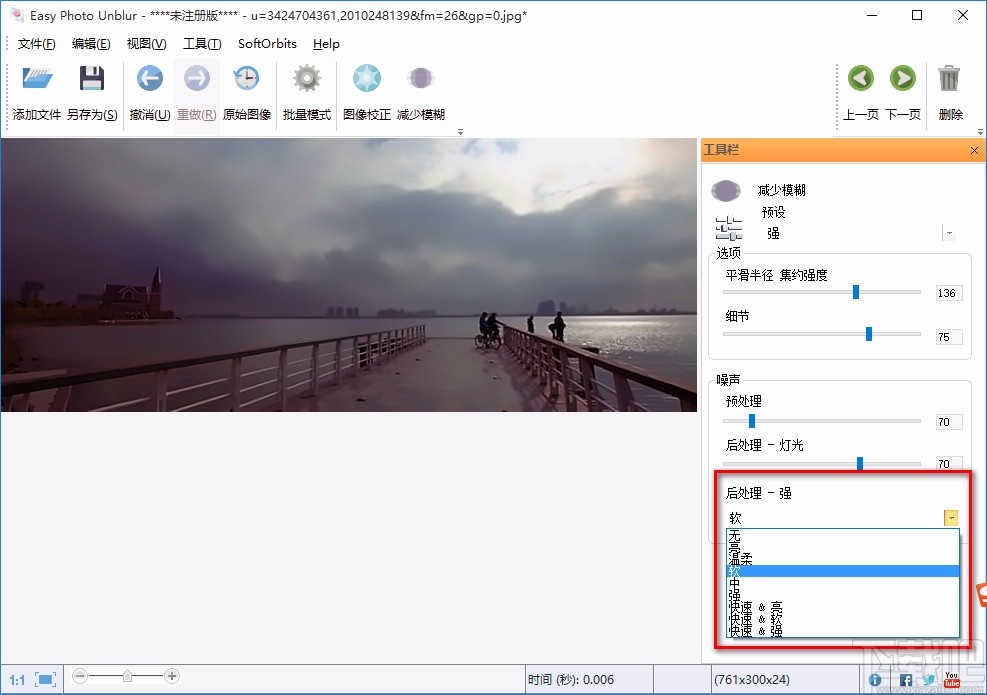Open the SoftOrbits menu
The height and width of the screenshot is (695, 987).
(x=266, y=44)
